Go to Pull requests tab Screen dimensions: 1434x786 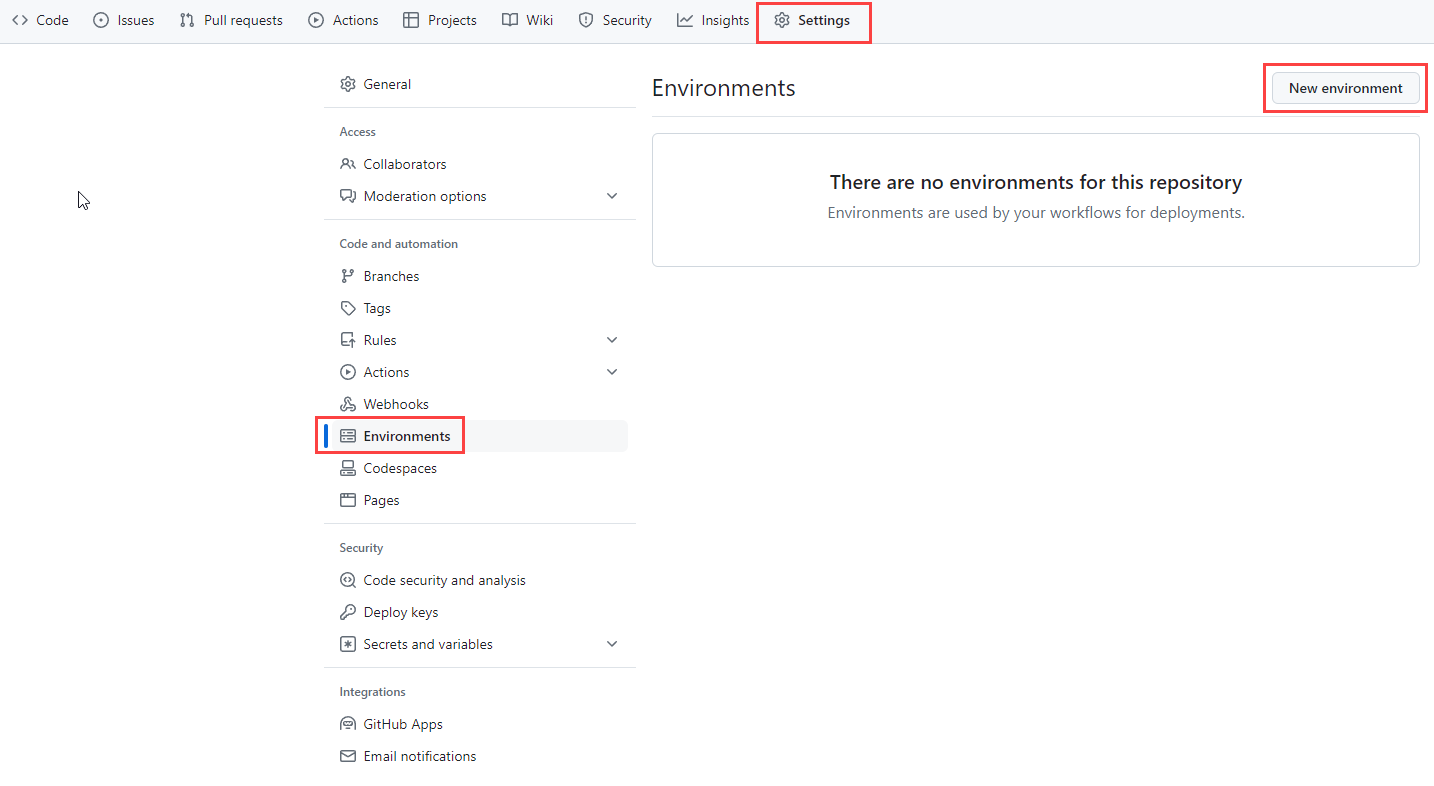coord(231,20)
